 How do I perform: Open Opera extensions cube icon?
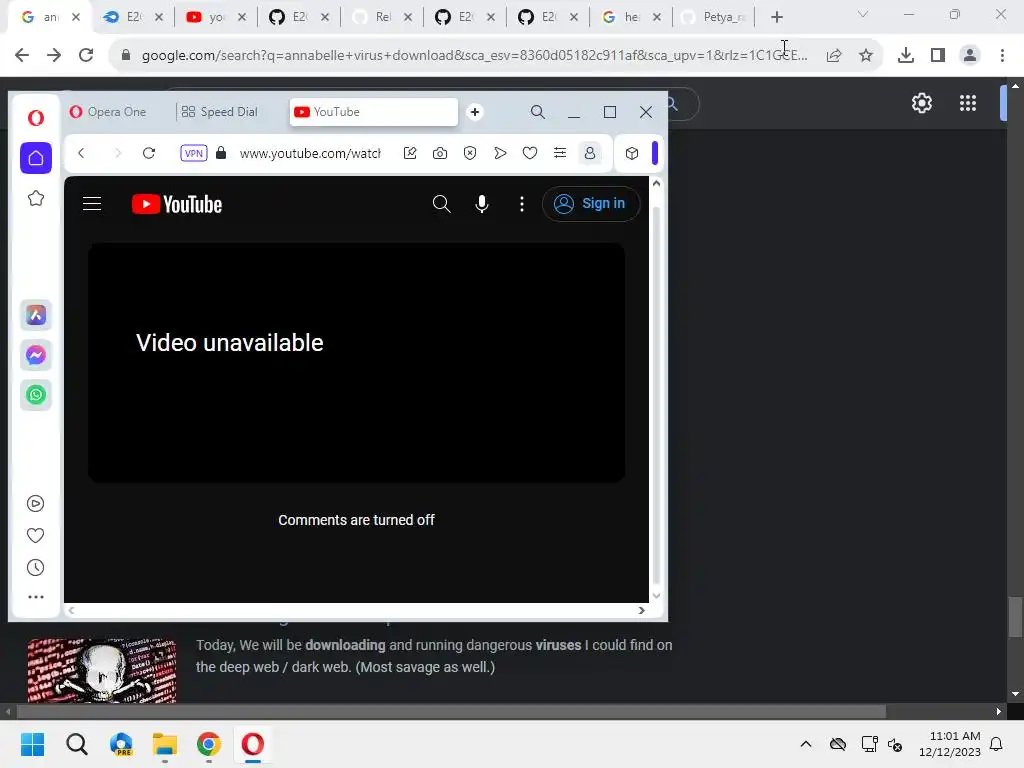pos(632,153)
